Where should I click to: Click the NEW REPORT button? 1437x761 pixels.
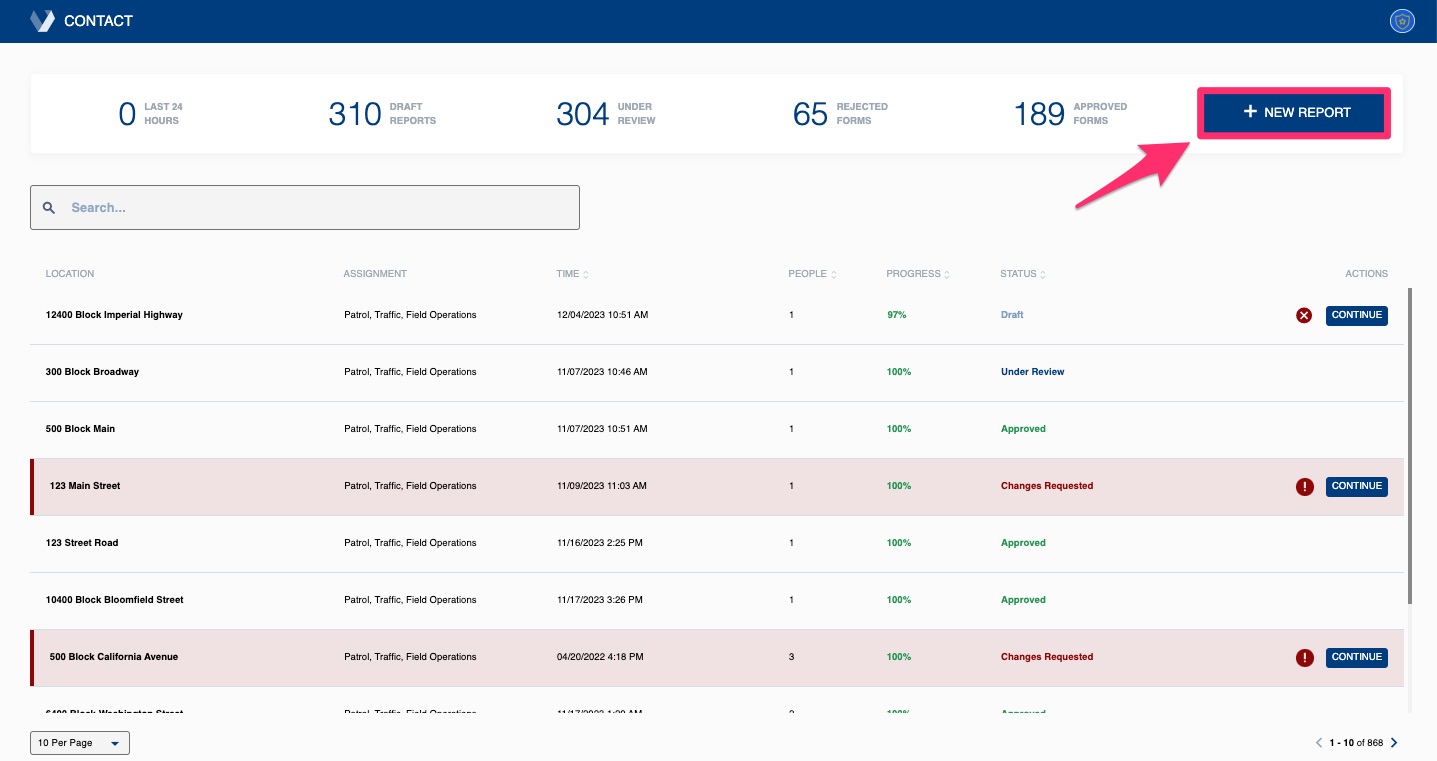pos(1293,112)
